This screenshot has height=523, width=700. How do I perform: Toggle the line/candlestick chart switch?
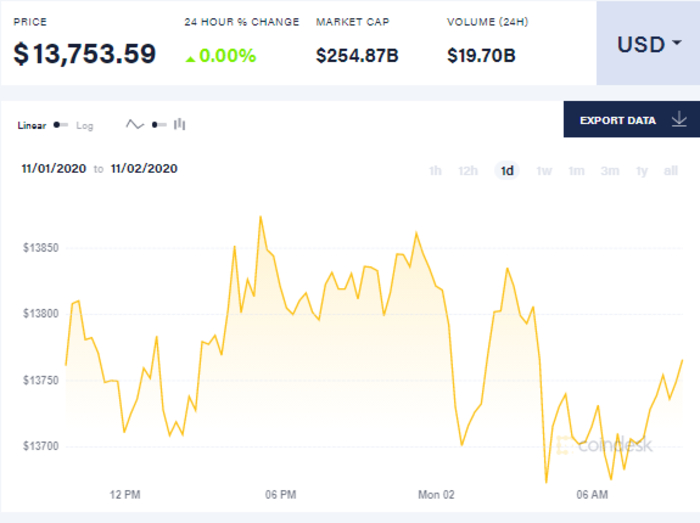[158, 125]
